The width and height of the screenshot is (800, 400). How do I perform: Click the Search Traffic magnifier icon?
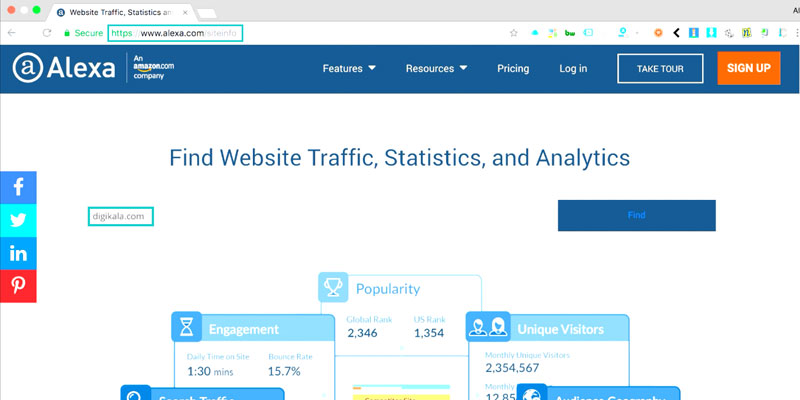136,393
